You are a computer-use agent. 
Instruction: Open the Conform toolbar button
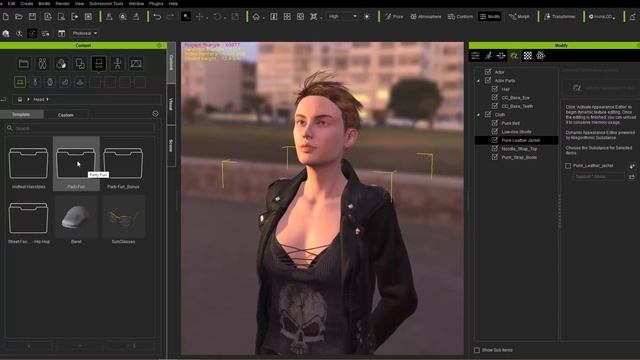point(460,17)
